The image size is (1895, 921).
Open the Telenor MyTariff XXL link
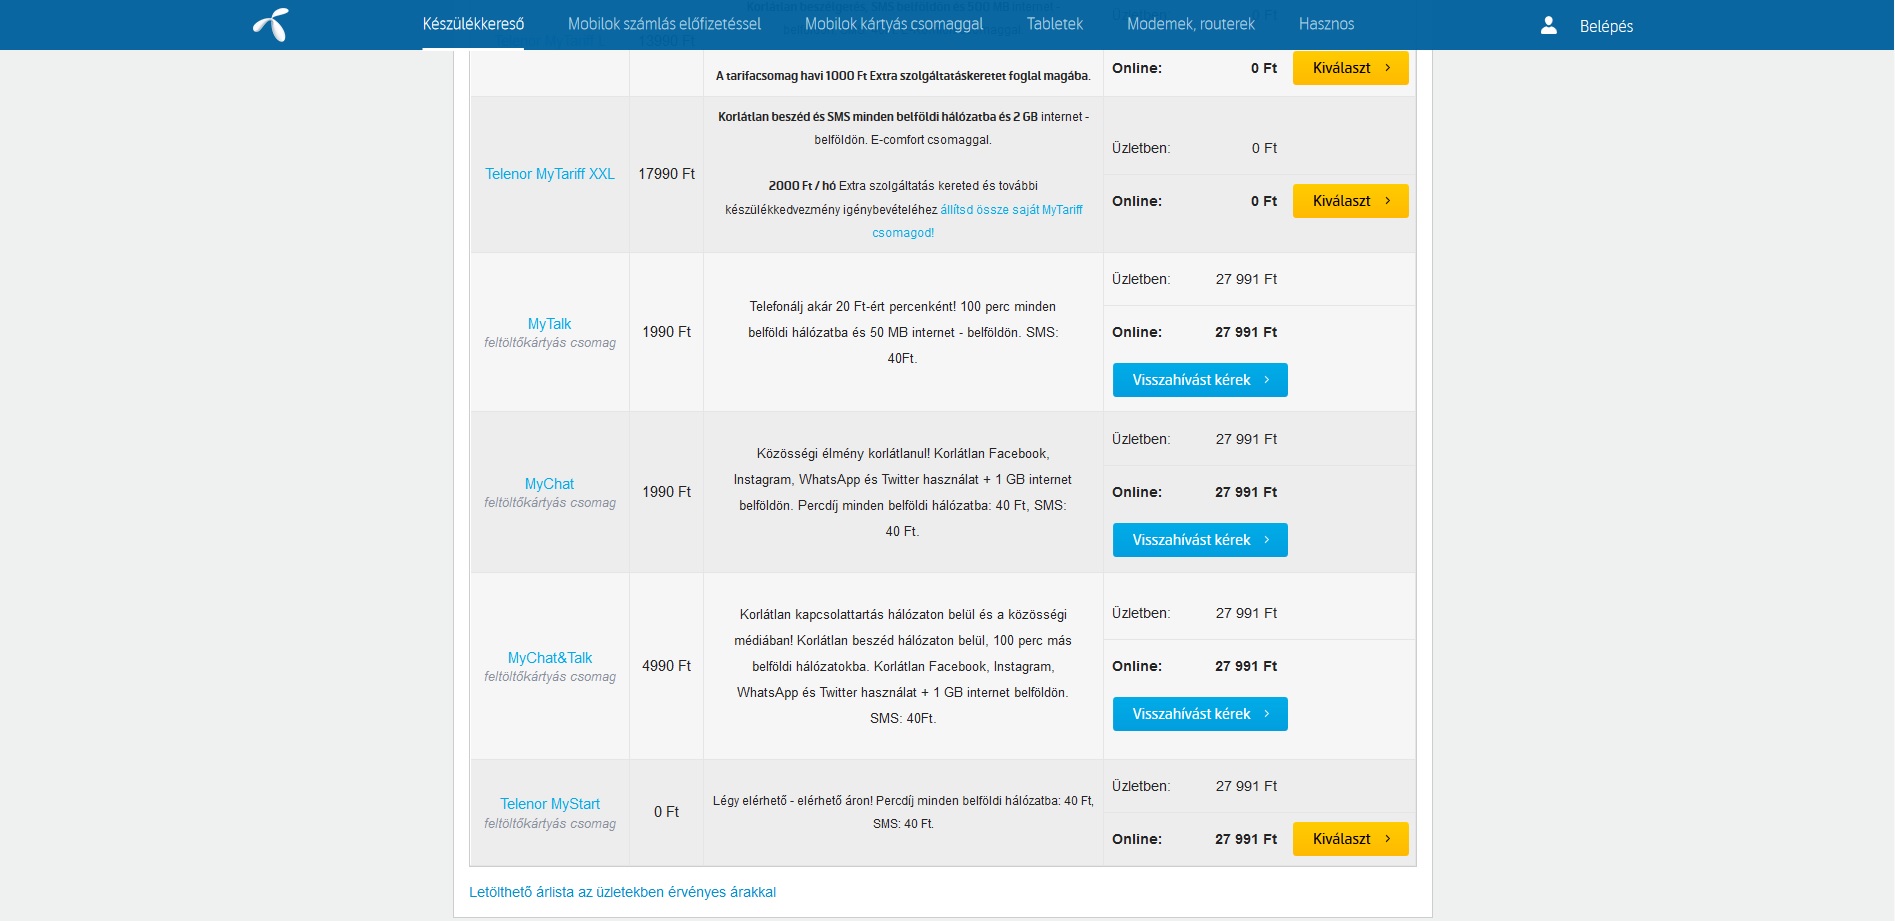pyautogui.click(x=550, y=174)
